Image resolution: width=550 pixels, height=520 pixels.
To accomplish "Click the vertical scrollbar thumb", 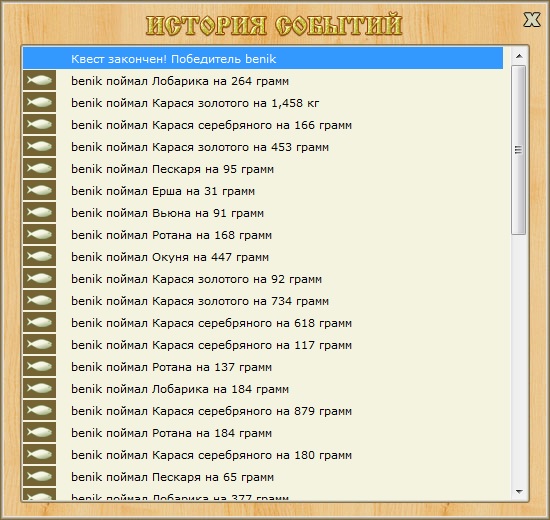I will click(x=518, y=150).
